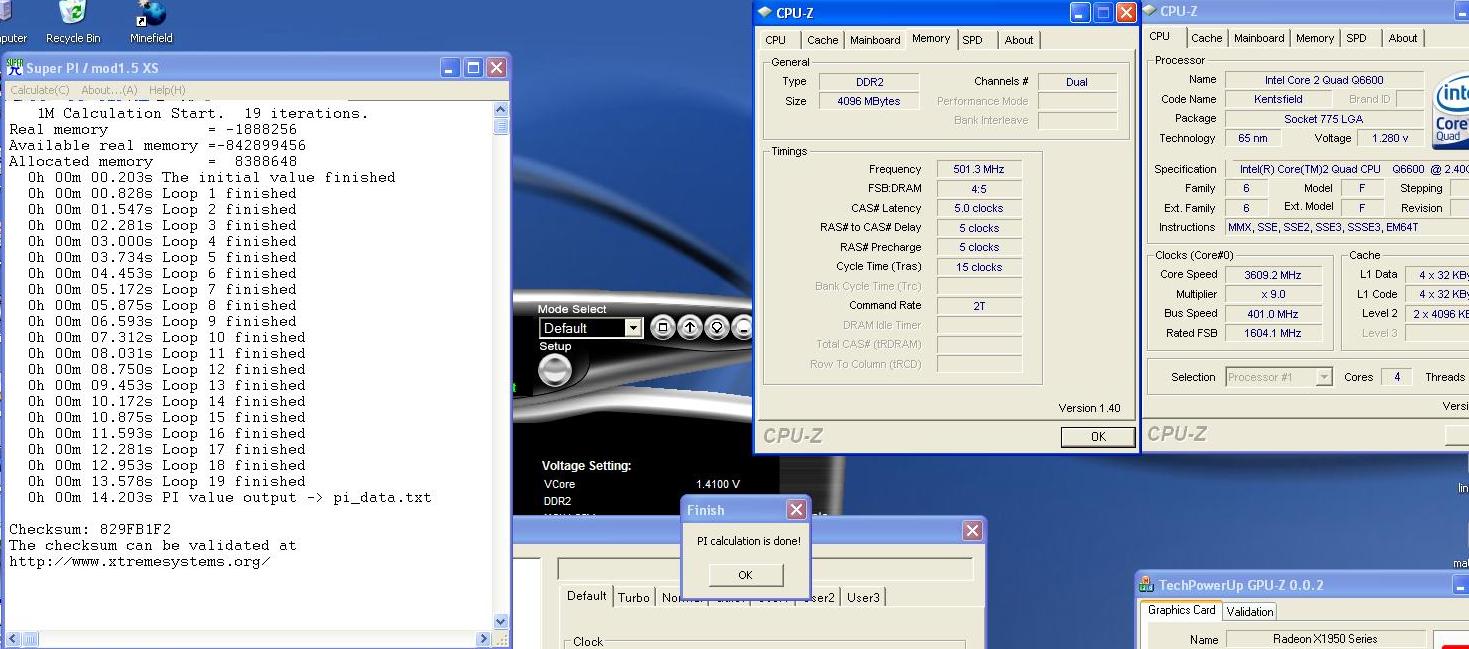Click the Loop 19 finished line
Image resolution: width=1469 pixels, height=649 pixels.
166,481
